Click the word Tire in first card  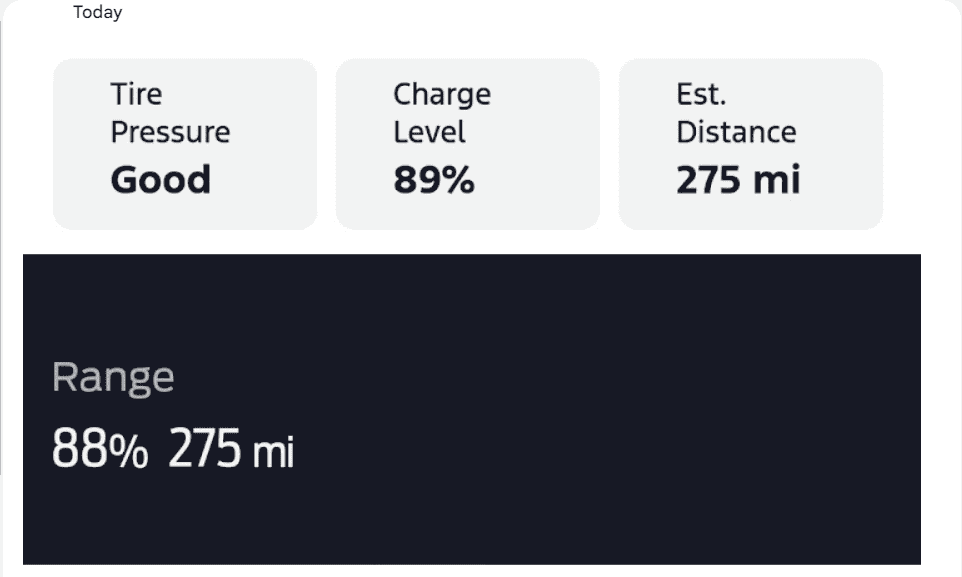click(x=136, y=94)
